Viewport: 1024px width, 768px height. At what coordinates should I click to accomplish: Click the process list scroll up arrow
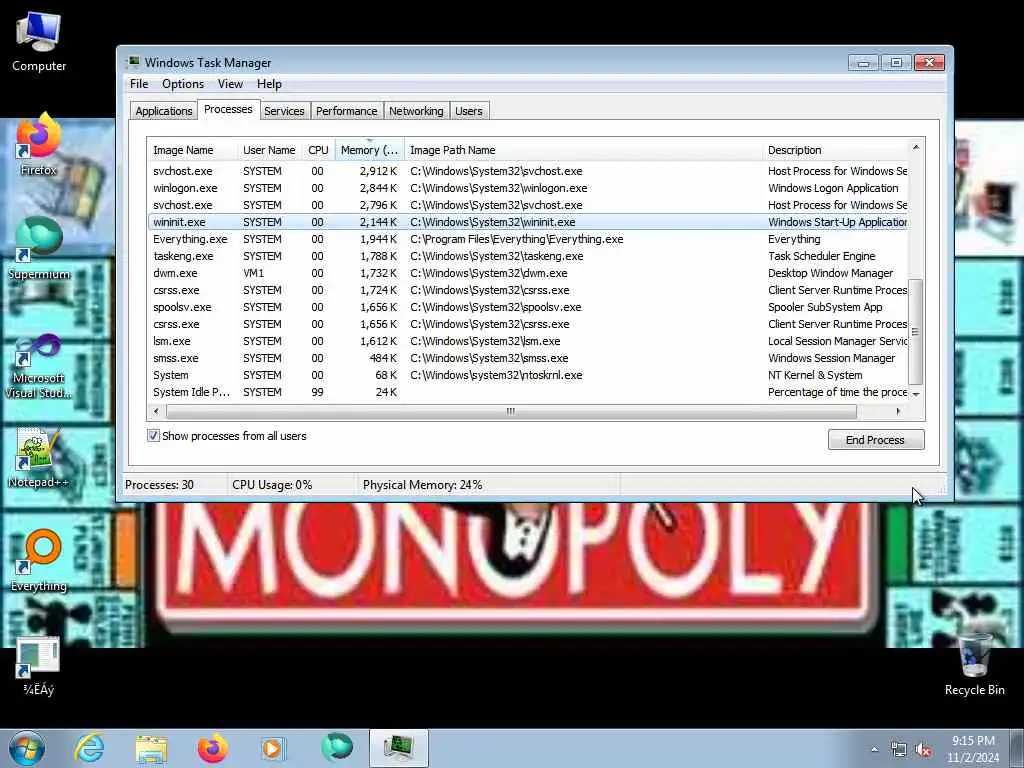916,148
